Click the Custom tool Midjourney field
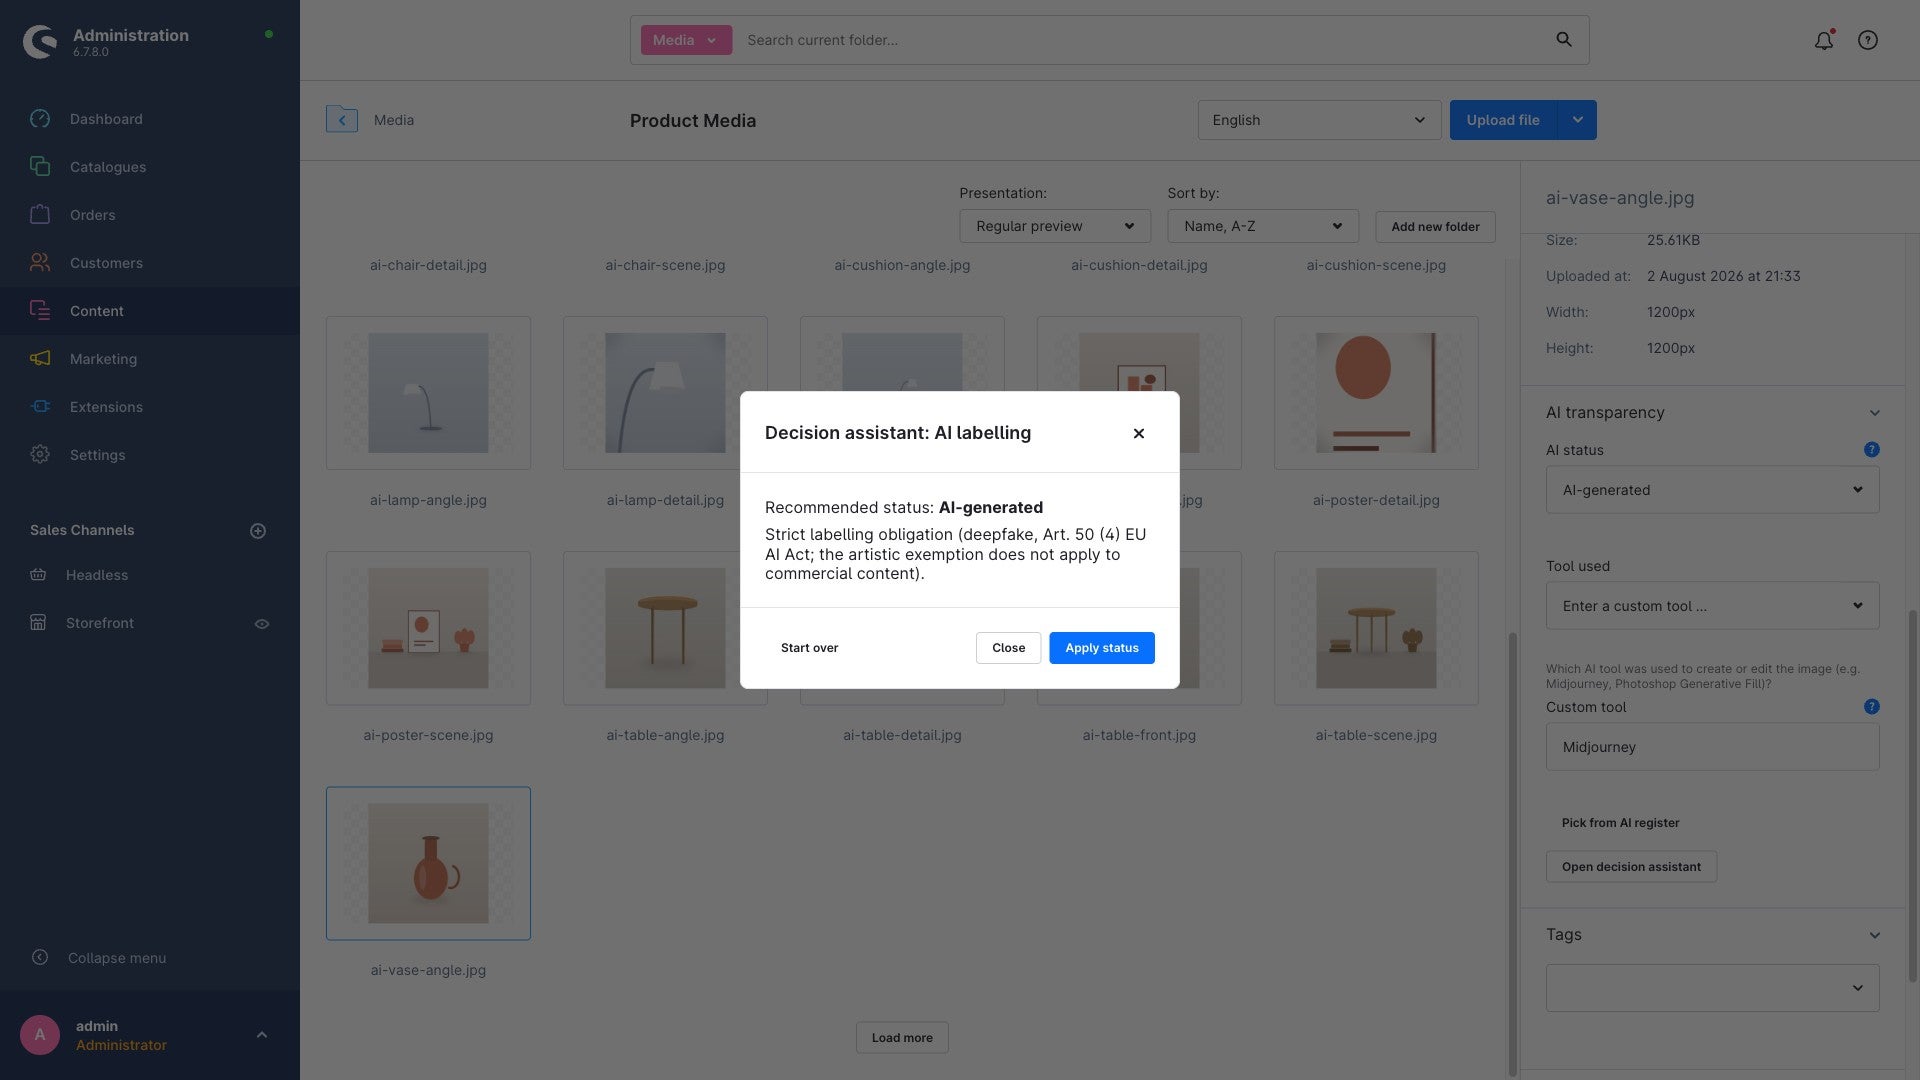This screenshot has height=1080, width=1920. [1712, 747]
